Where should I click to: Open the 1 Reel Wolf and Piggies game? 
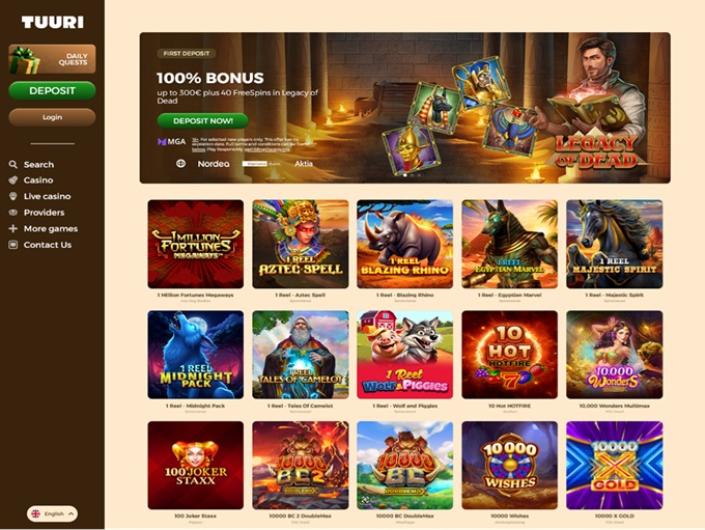pyautogui.click(x=405, y=355)
